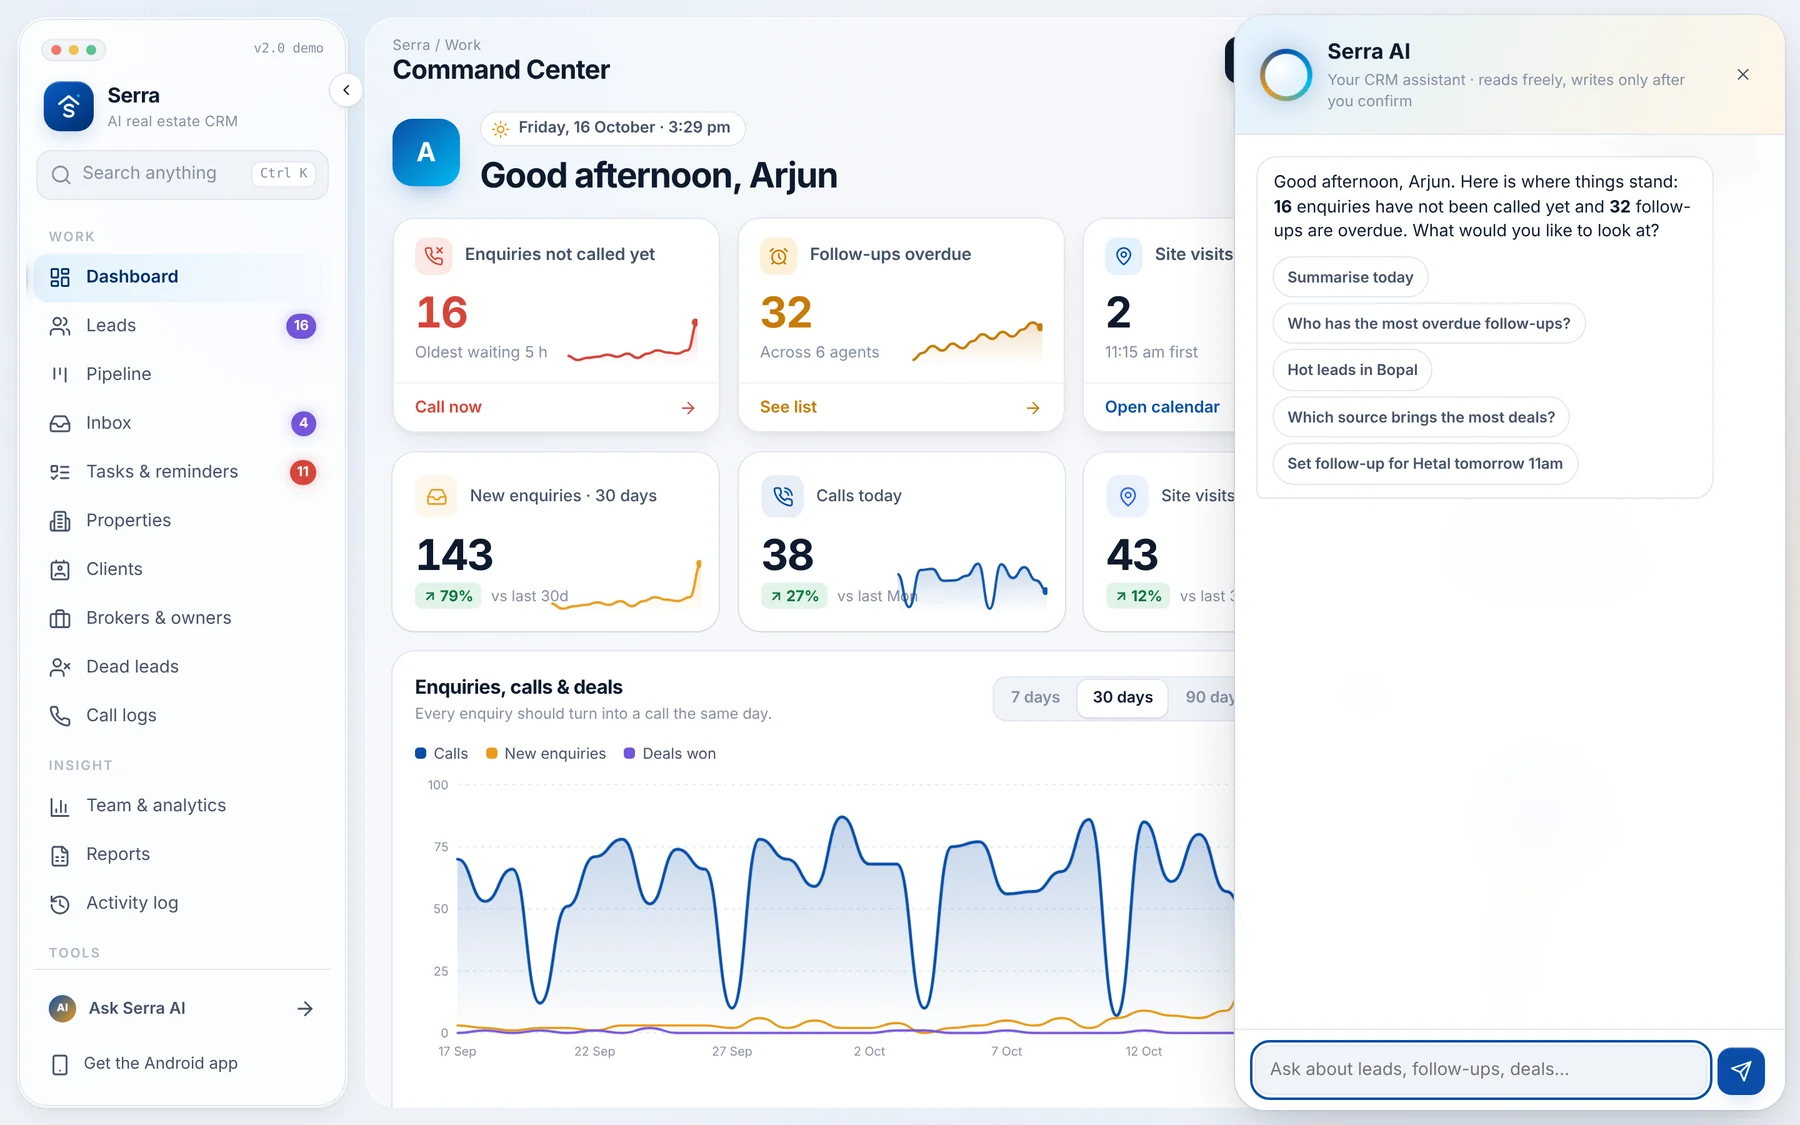Click Who has the most overdue follow-ups suggestion
1800x1125 pixels.
click(1428, 323)
